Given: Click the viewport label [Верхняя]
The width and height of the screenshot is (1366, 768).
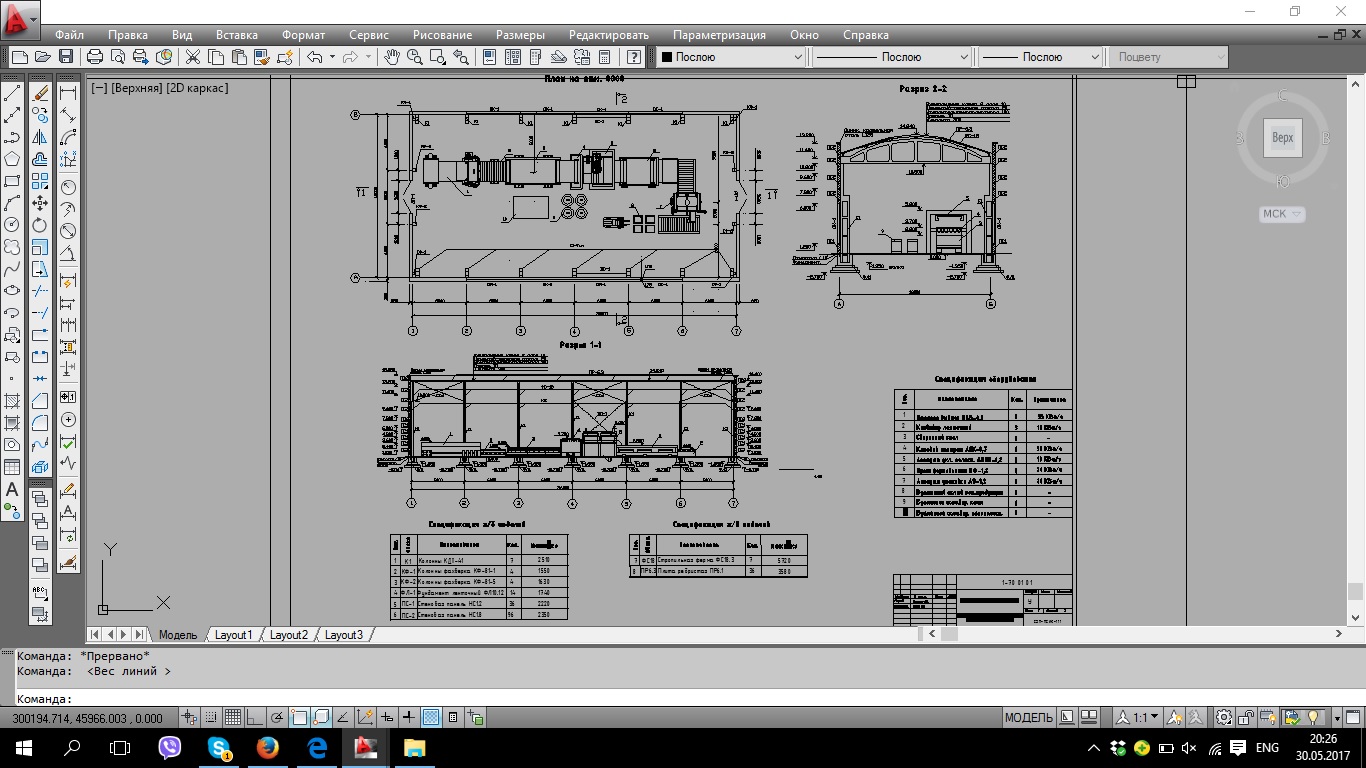Looking at the screenshot, I should click(136, 88).
